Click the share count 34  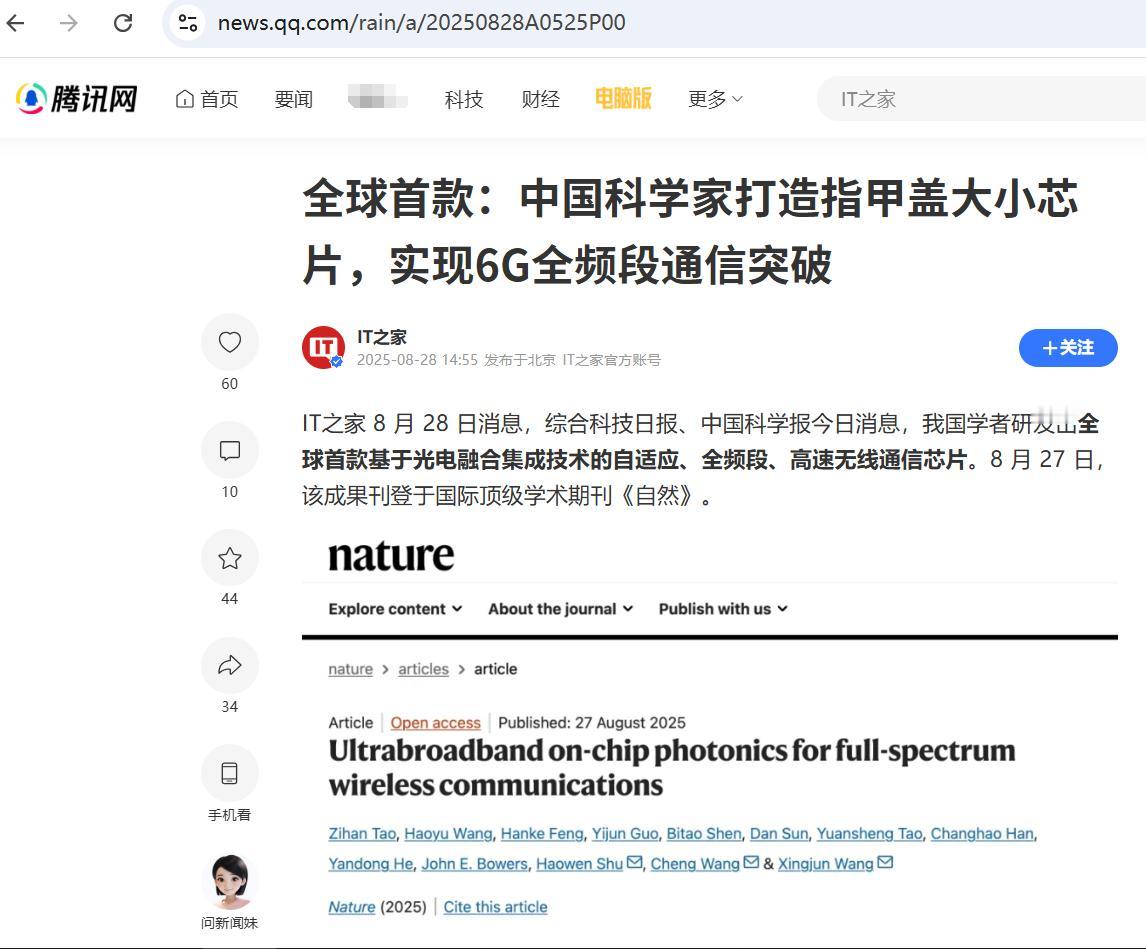pyautogui.click(x=229, y=707)
